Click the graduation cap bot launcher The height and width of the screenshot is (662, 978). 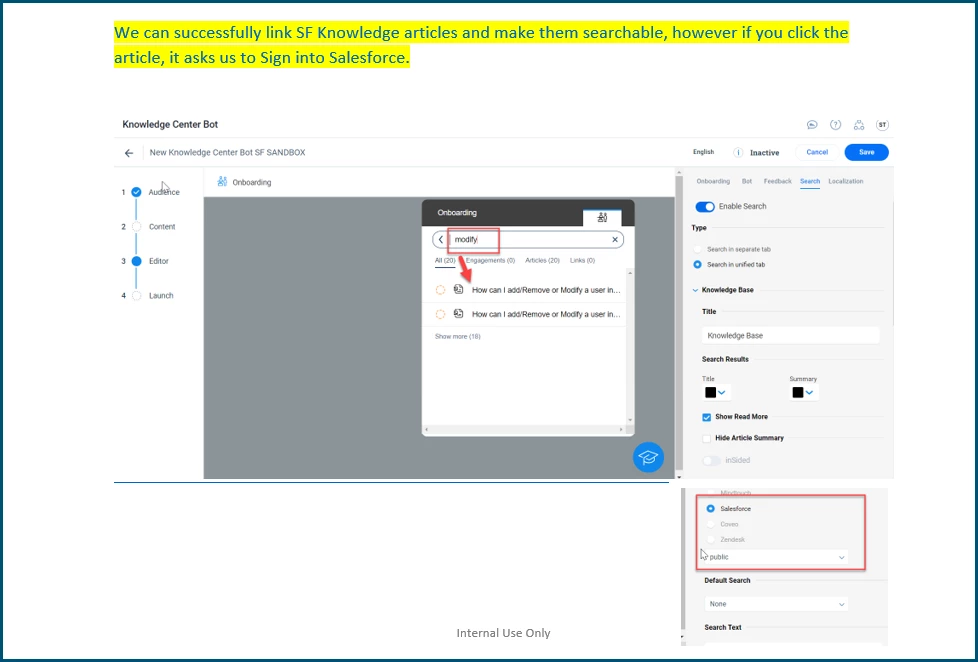[648, 457]
